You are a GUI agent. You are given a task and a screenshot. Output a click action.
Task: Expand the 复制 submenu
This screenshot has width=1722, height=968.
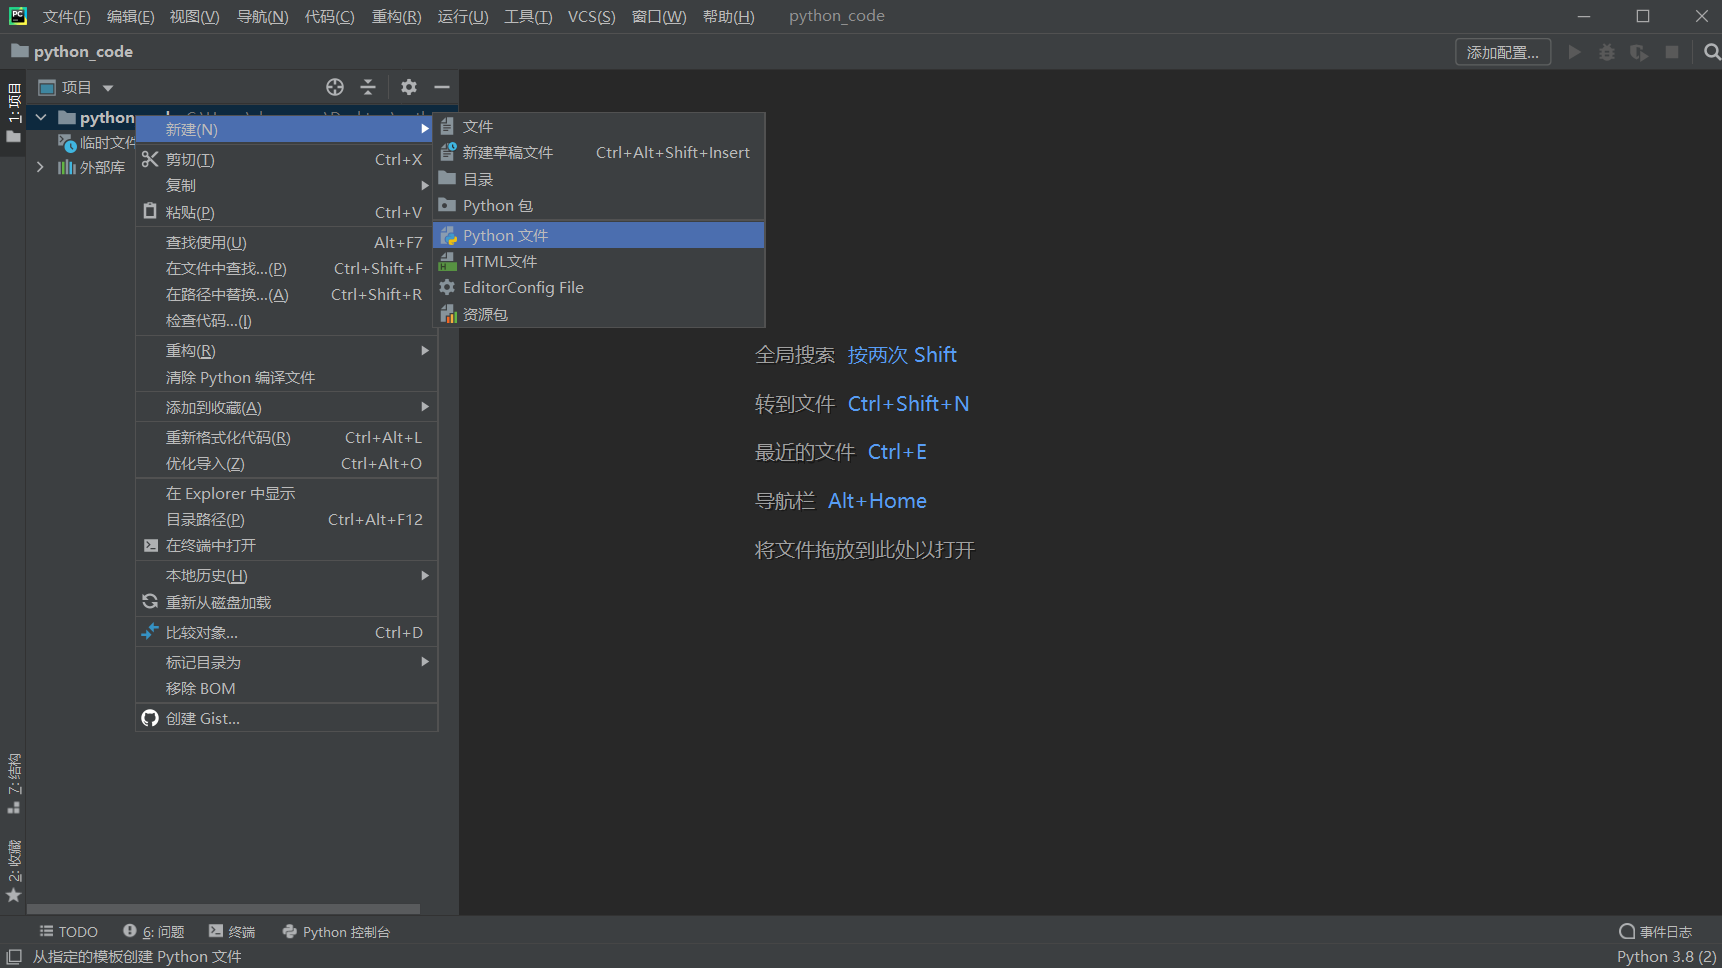coord(286,185)
